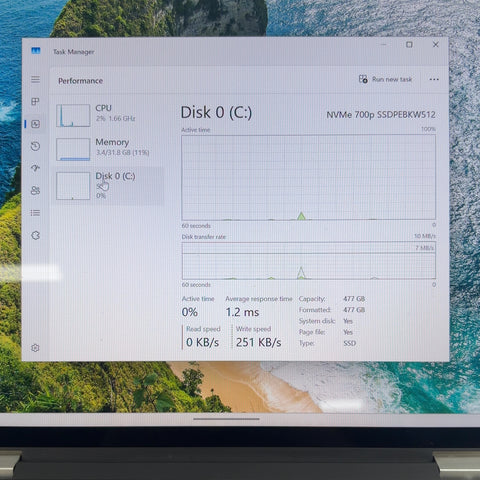Select the CPU performance entry
The width and height of the screenshot is (480, 480).
point(109,115)
